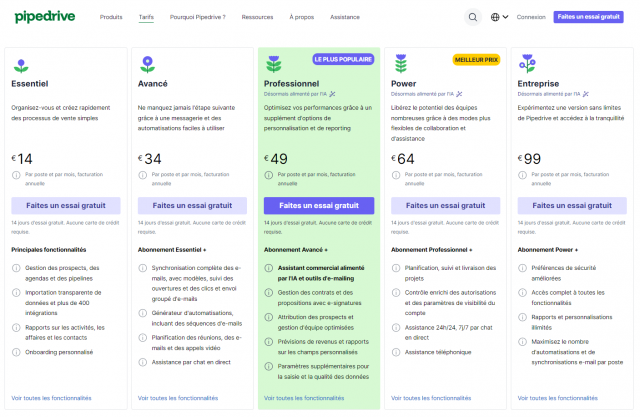Screen dimensions: 640x417
Task: Click info icon for Assistance téléphonique
Action: point(396,352)
